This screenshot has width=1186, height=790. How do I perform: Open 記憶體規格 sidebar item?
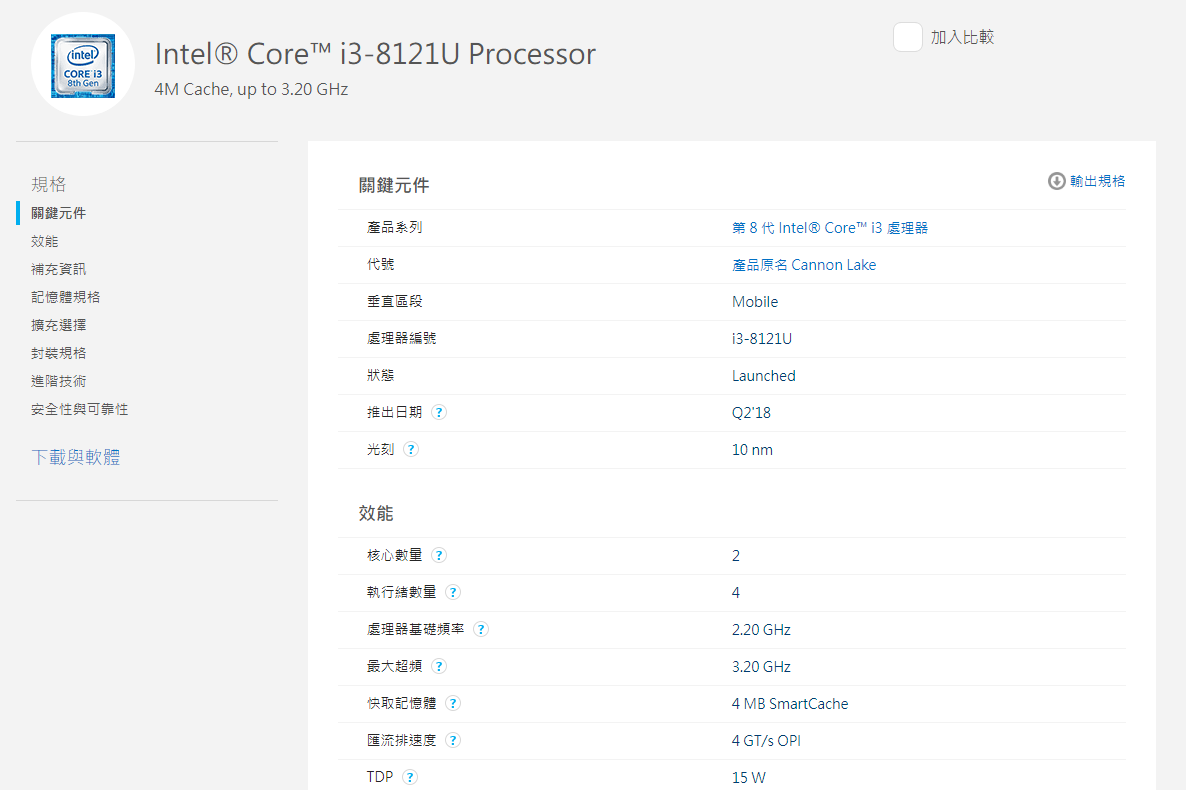pyautogui.click(x=65, y=297)
